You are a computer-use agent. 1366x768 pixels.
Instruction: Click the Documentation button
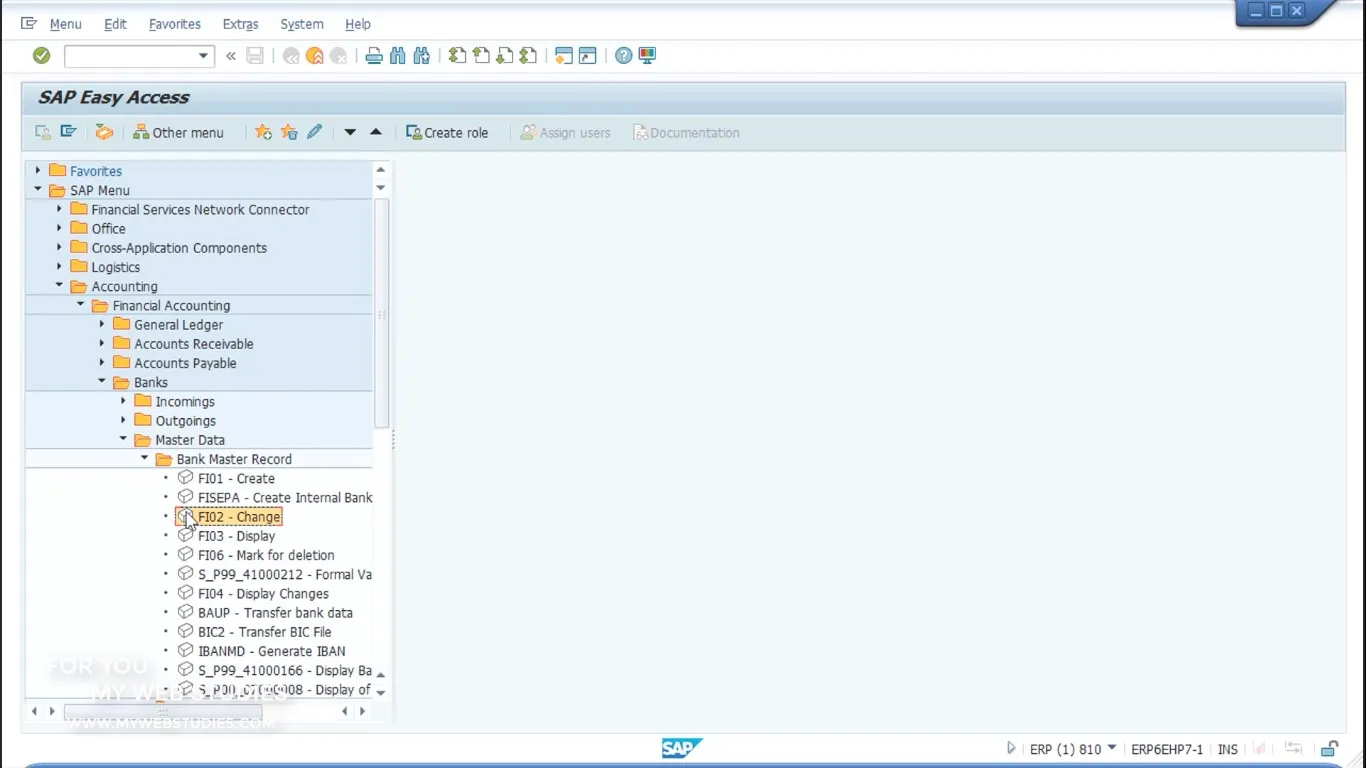click(686, 132)
